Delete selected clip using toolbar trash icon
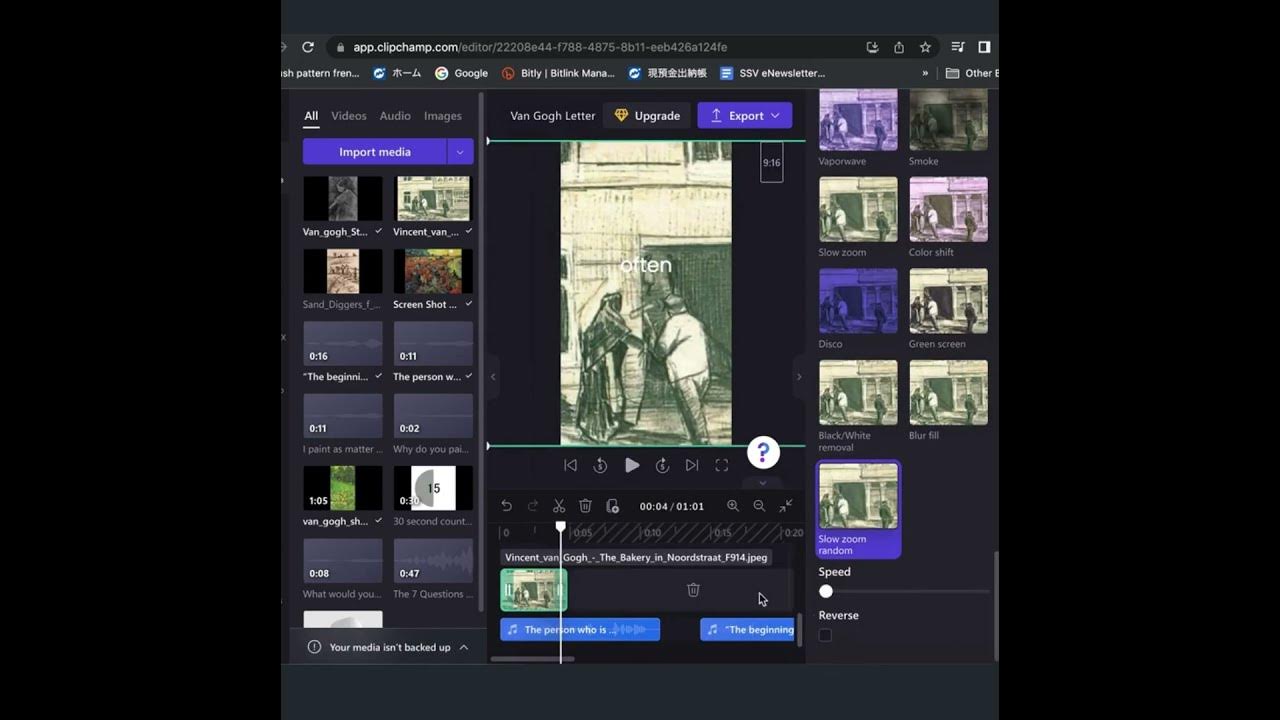Viewport: 1280px width, 720px height. coord(586,506)
